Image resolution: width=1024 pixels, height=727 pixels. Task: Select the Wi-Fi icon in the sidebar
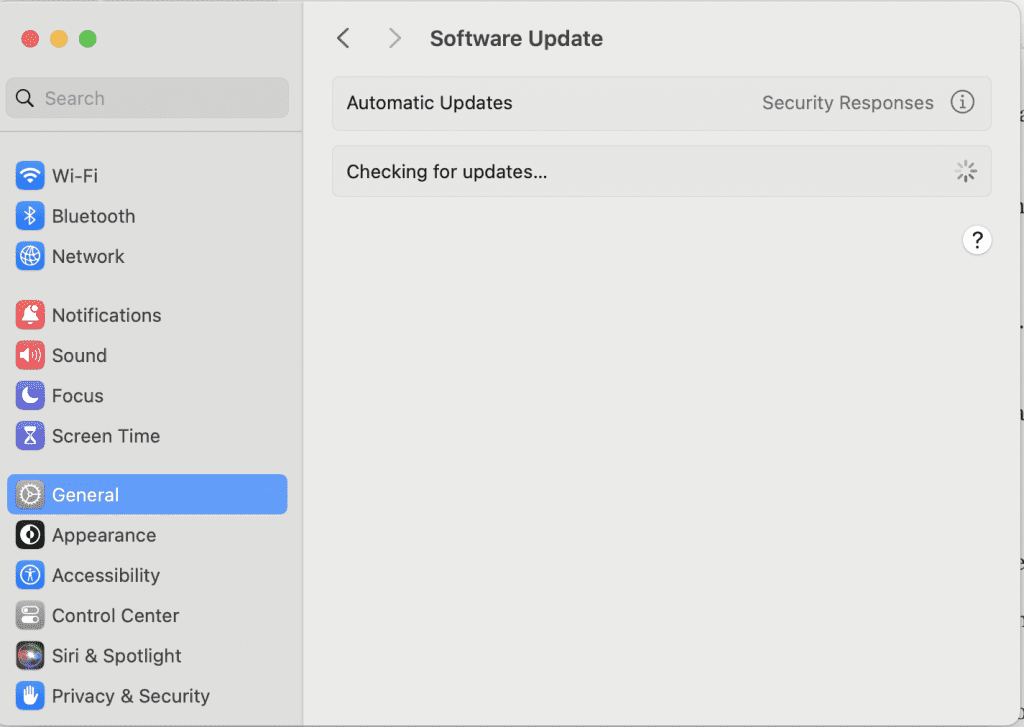point(30,176)
